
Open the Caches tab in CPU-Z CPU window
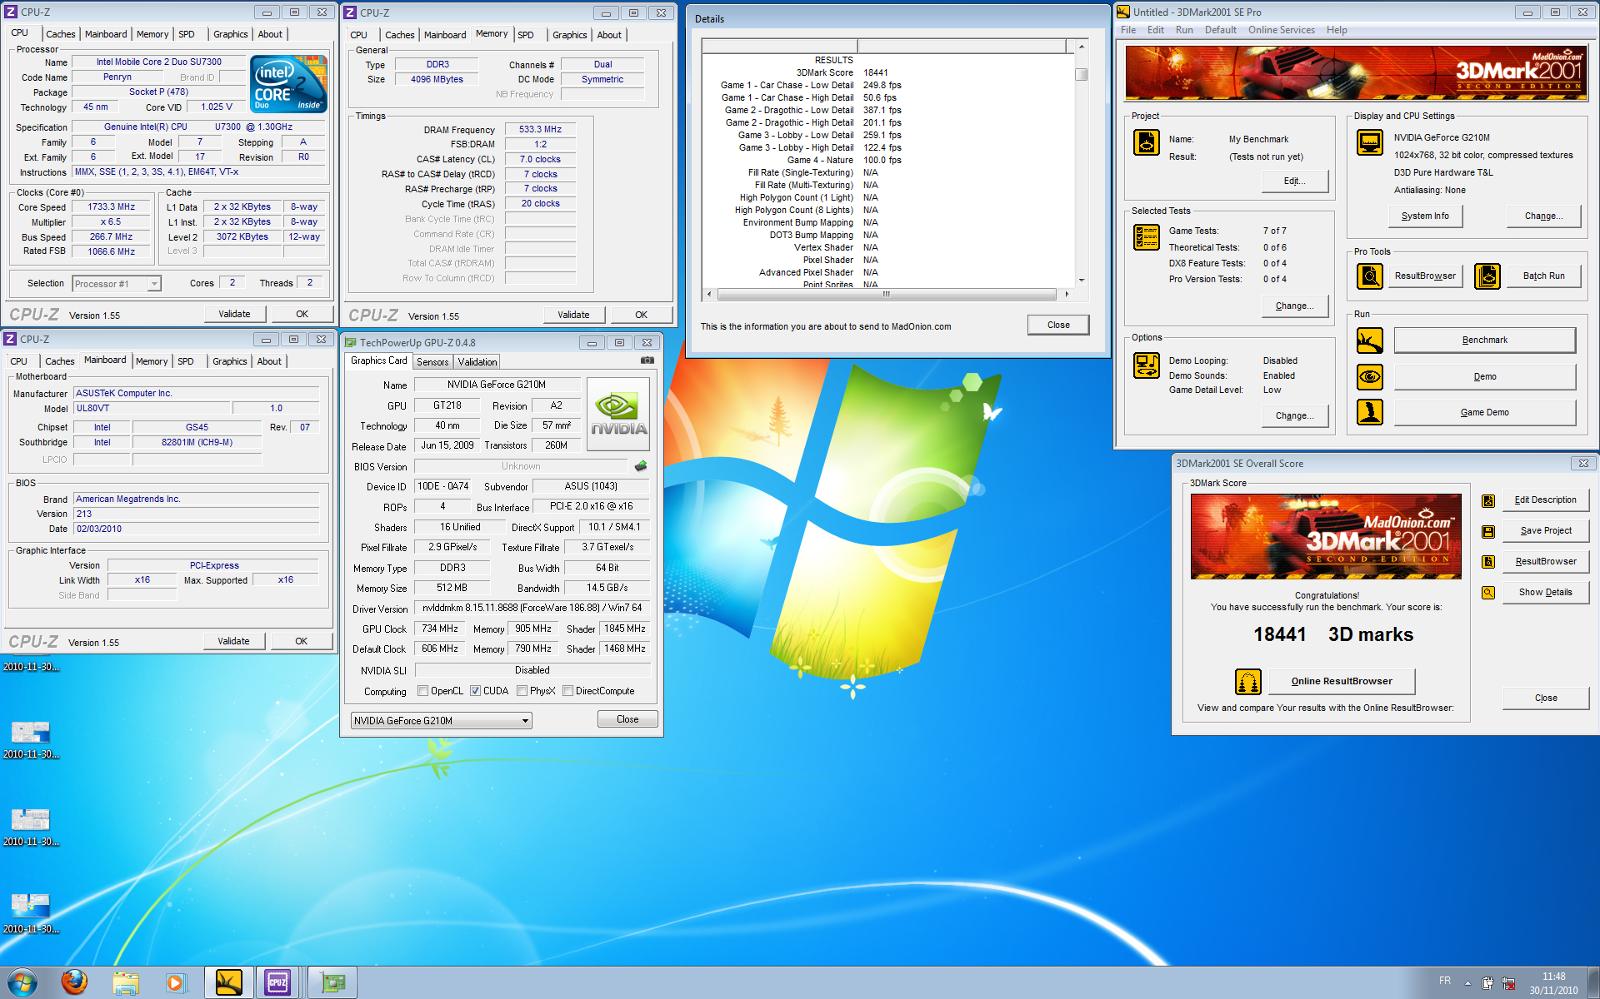(x=60, y=34)
